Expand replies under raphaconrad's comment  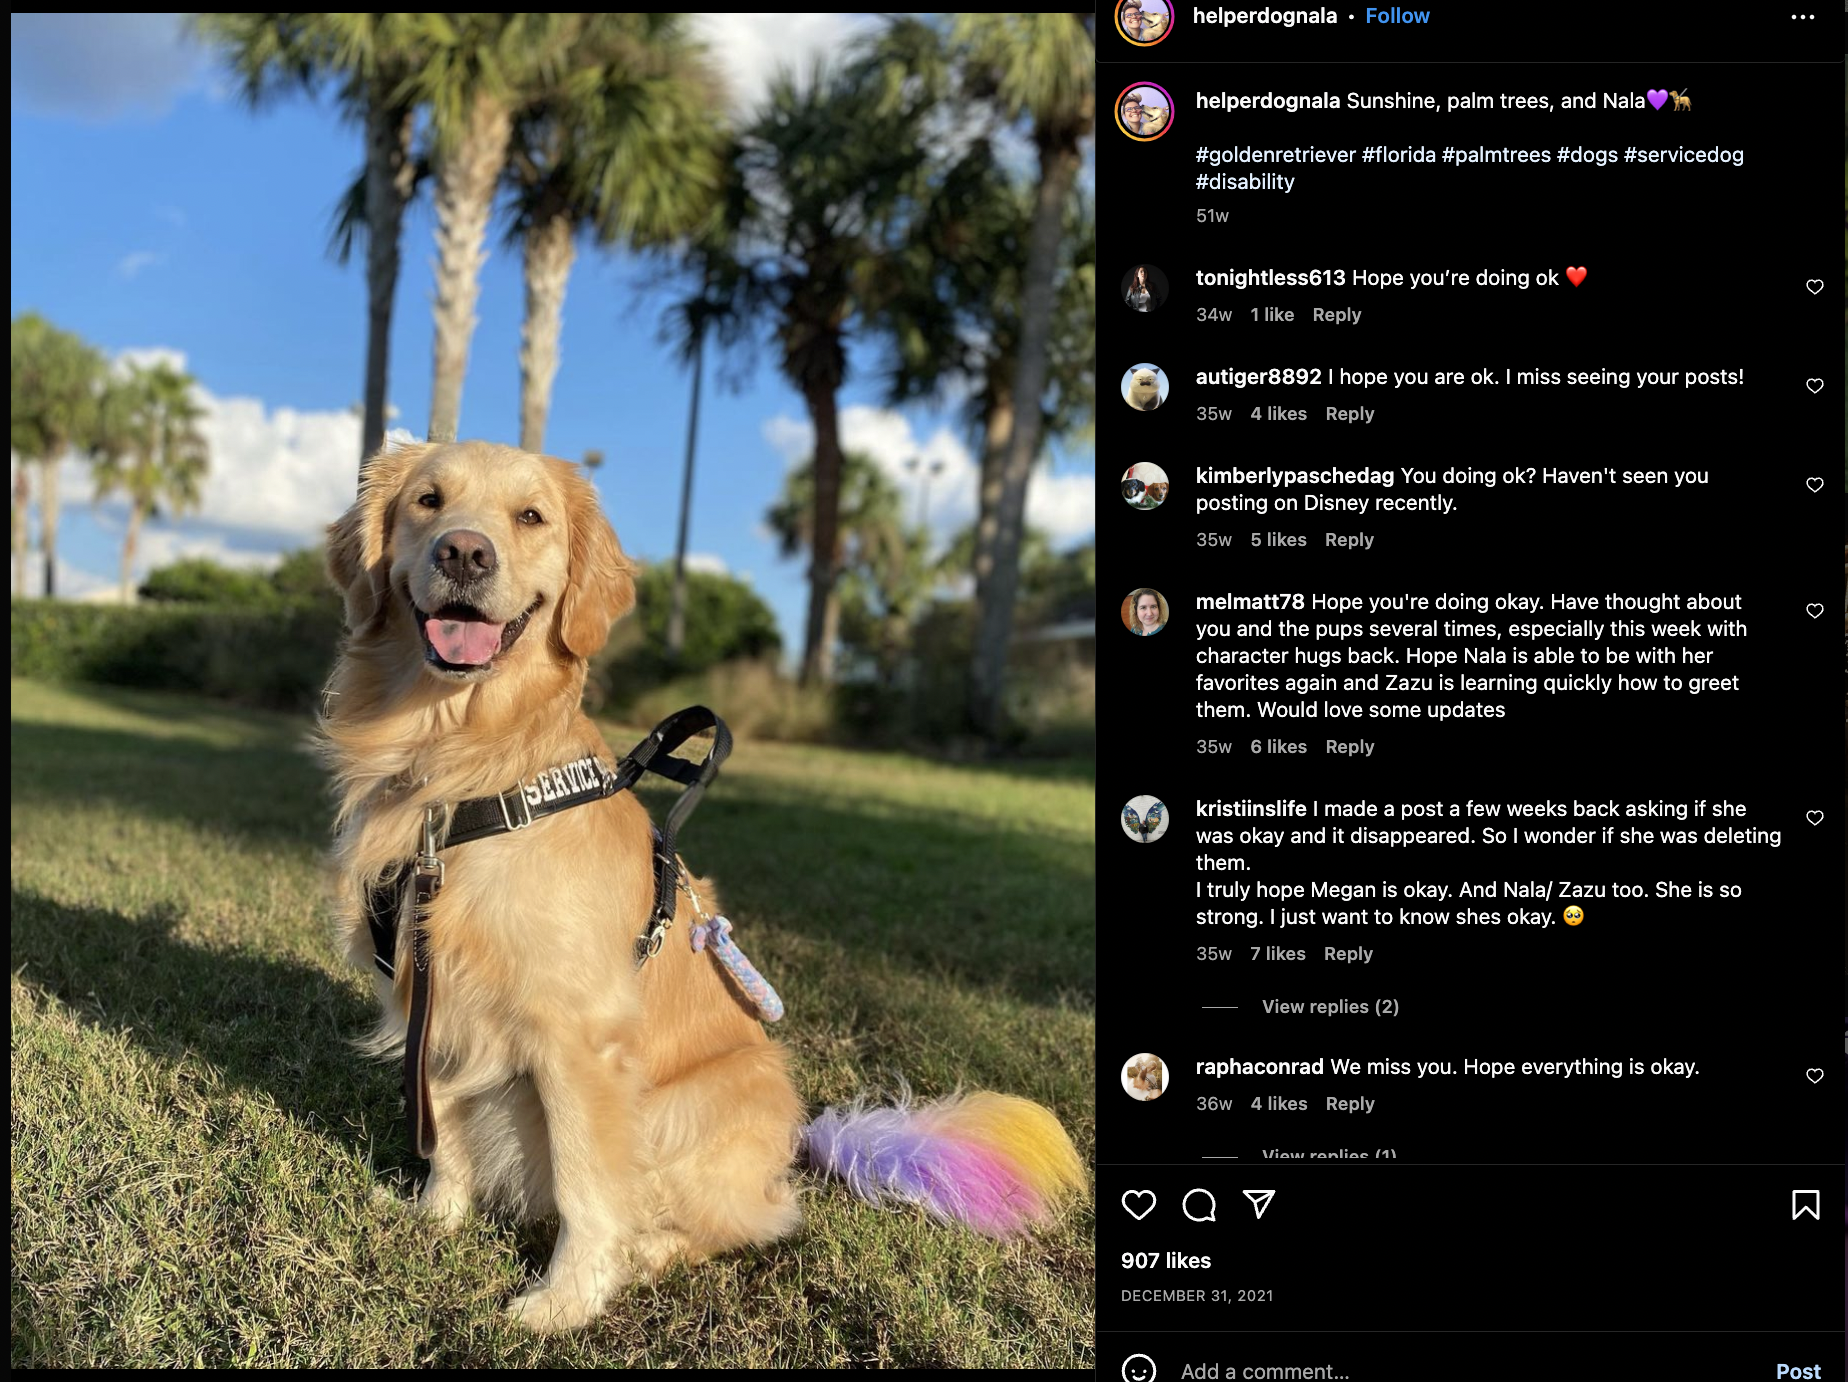[1329, 1154]
